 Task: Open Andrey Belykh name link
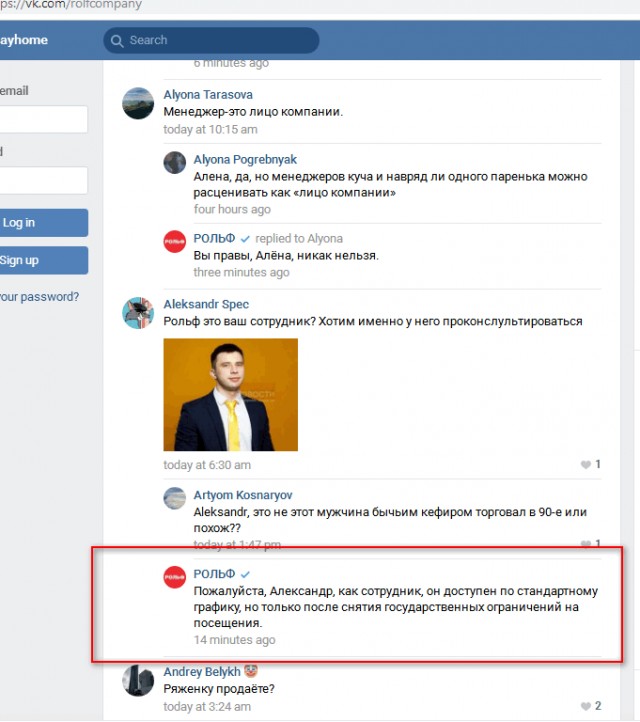pos(202,672)
